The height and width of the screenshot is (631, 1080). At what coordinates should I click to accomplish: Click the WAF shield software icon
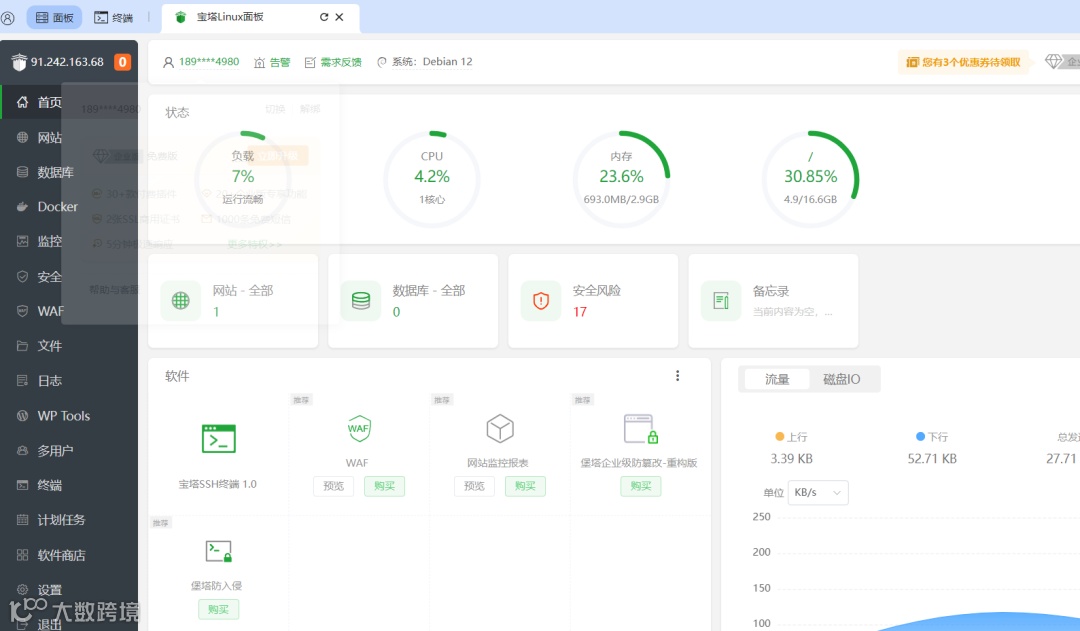pos(359,428)
